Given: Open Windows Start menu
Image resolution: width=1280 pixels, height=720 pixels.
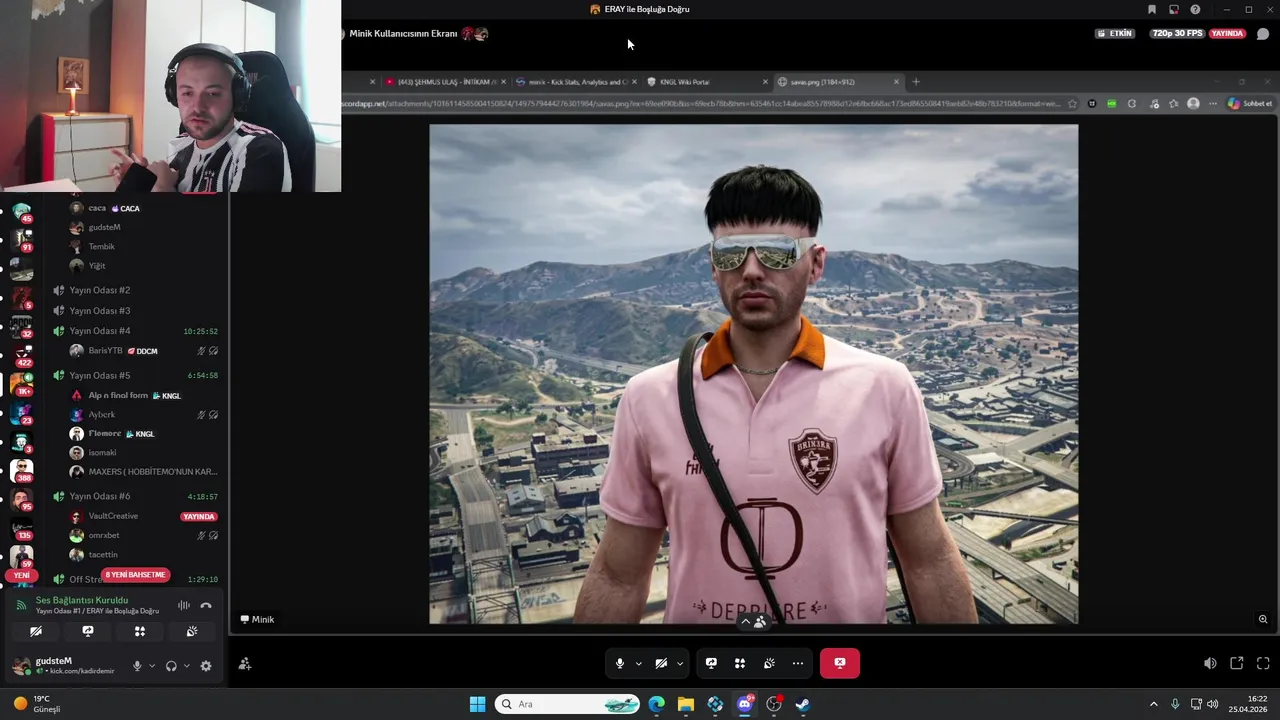Looking at the screenshot, I should click(x=477, y=704).
